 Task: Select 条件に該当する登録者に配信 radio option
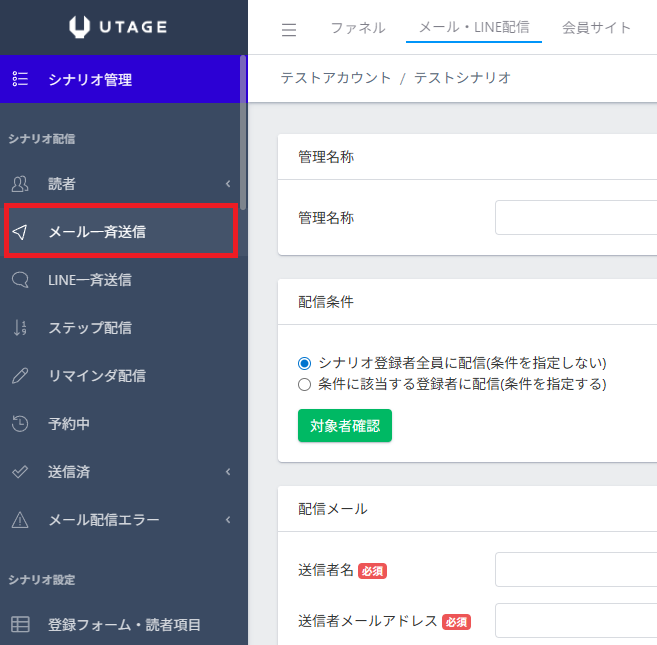click(305, 384)
